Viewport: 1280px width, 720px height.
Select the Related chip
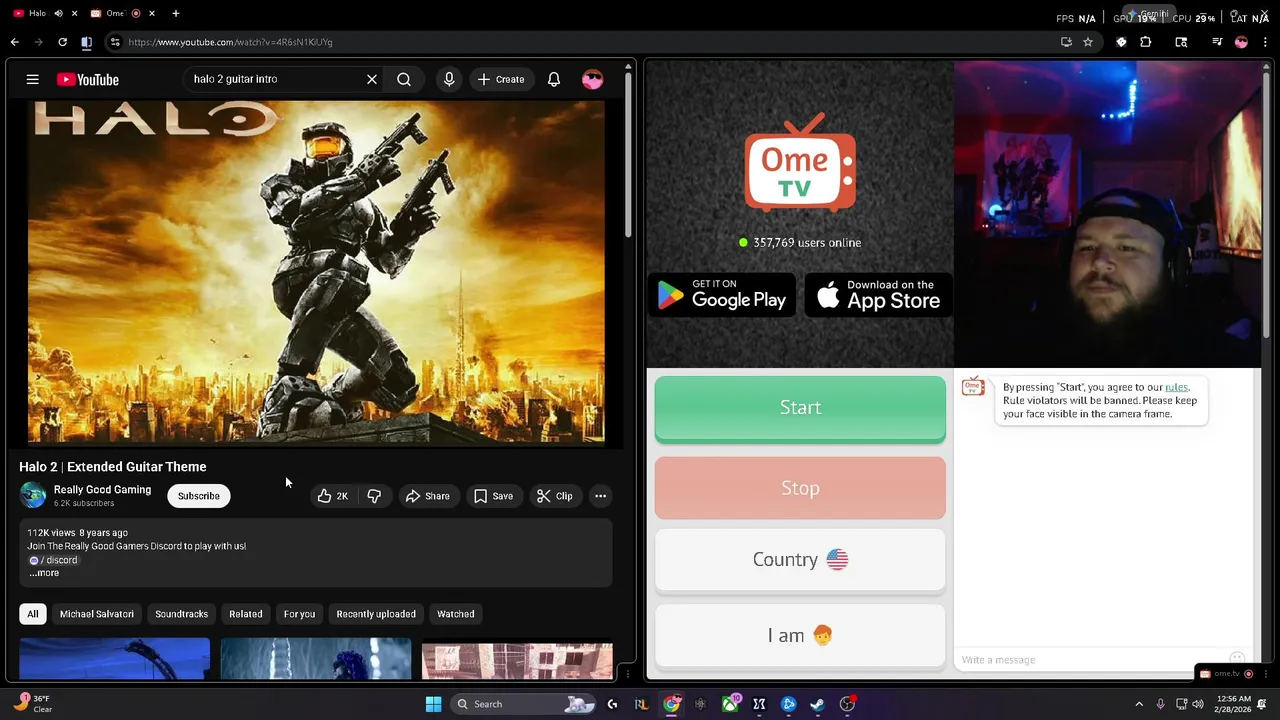[246, 614]
